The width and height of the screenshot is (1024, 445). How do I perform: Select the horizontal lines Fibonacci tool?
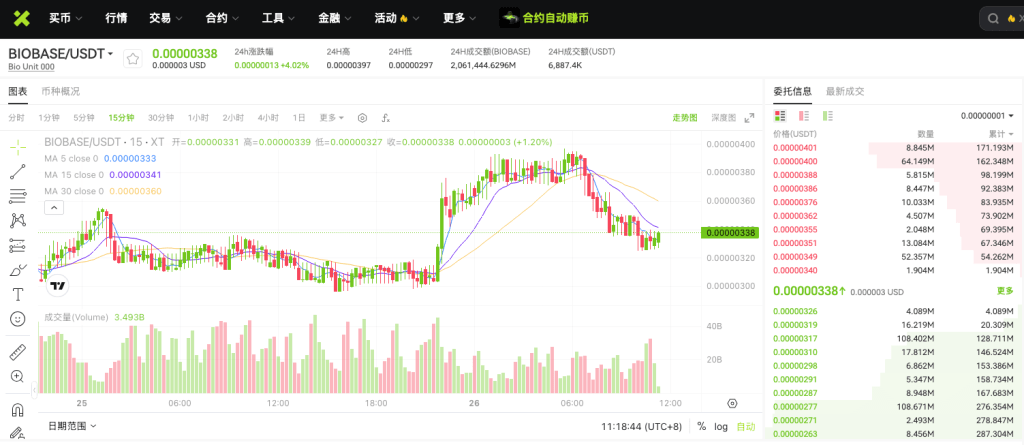(x=18, y=196)
